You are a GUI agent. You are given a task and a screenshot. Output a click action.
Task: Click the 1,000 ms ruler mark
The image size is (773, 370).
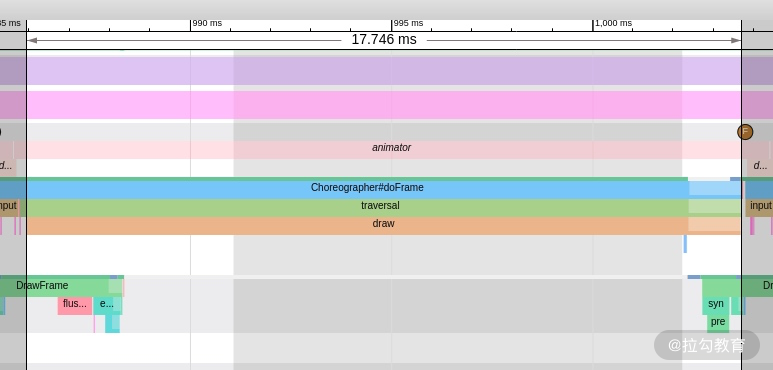[613, 23]
